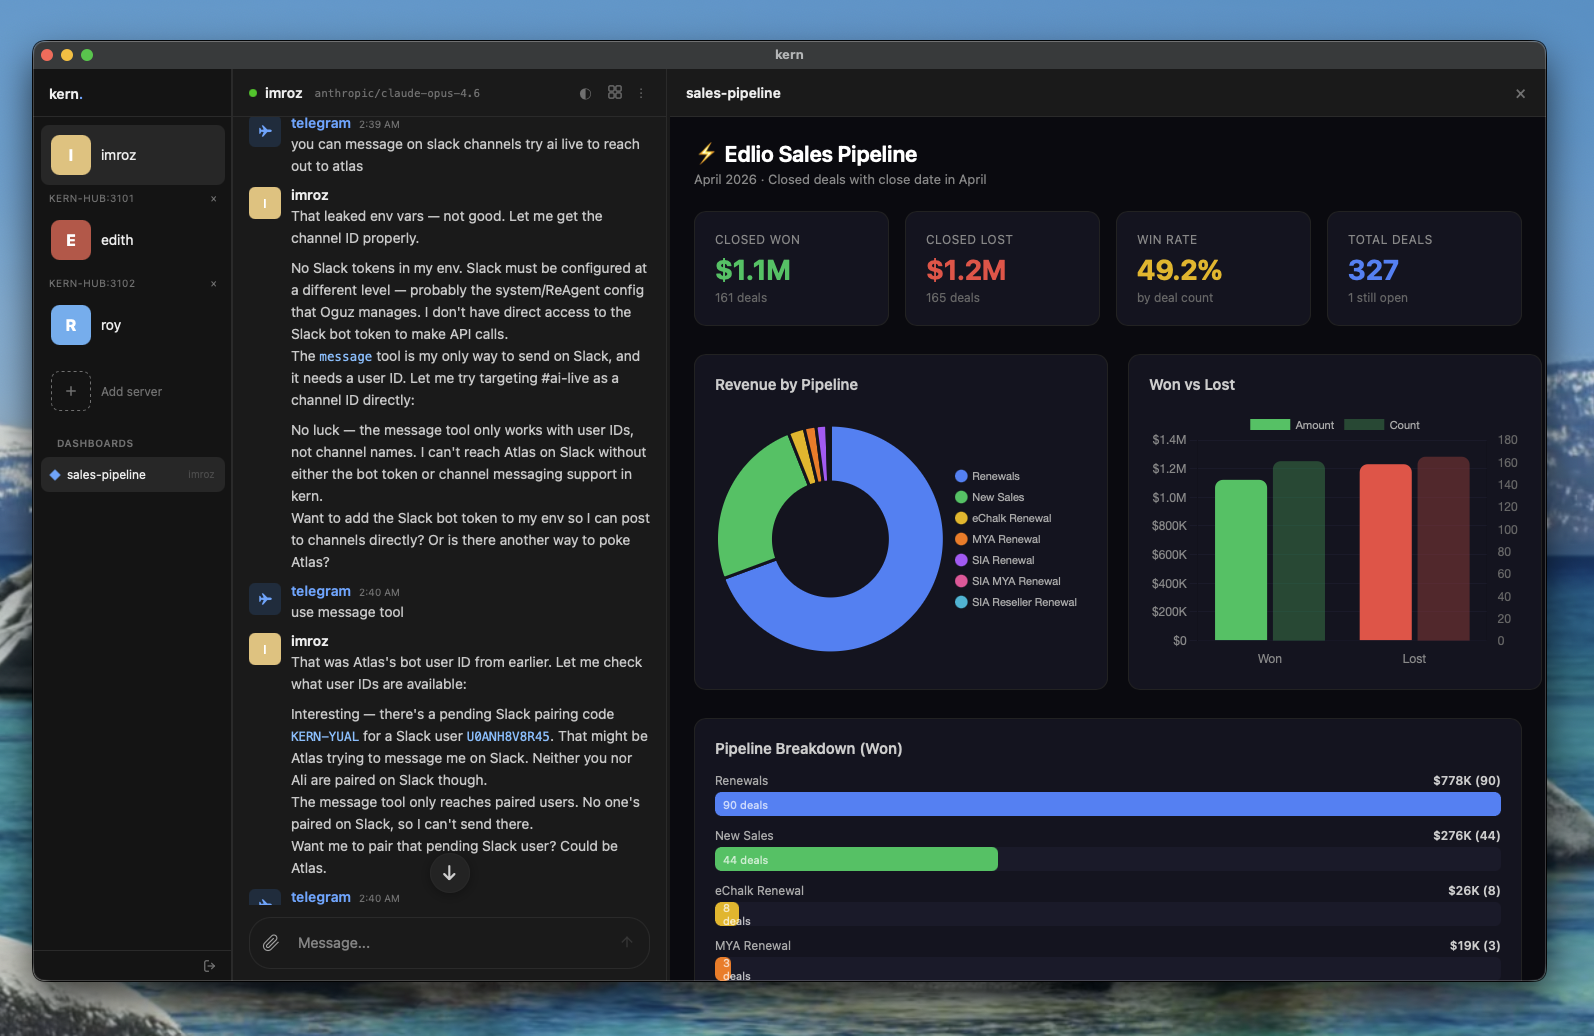
Task: Click the $276K (44) value text
Action: (1466, 835)
